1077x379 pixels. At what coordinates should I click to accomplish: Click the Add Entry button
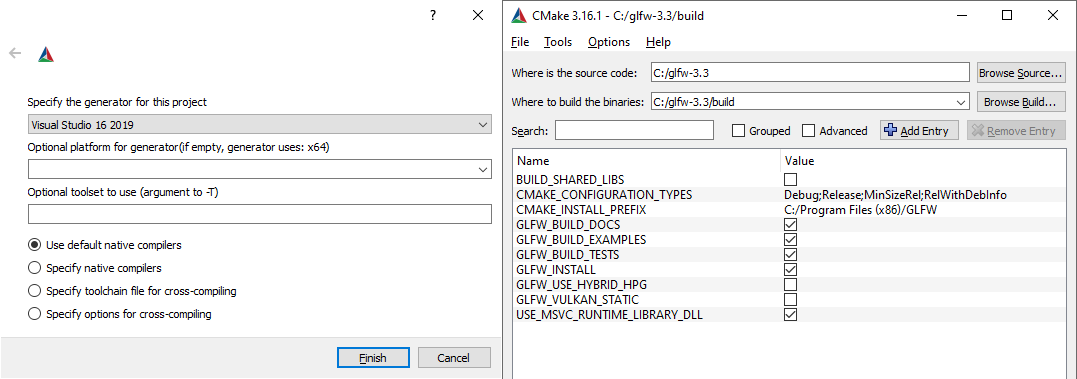tap(919, 130)
